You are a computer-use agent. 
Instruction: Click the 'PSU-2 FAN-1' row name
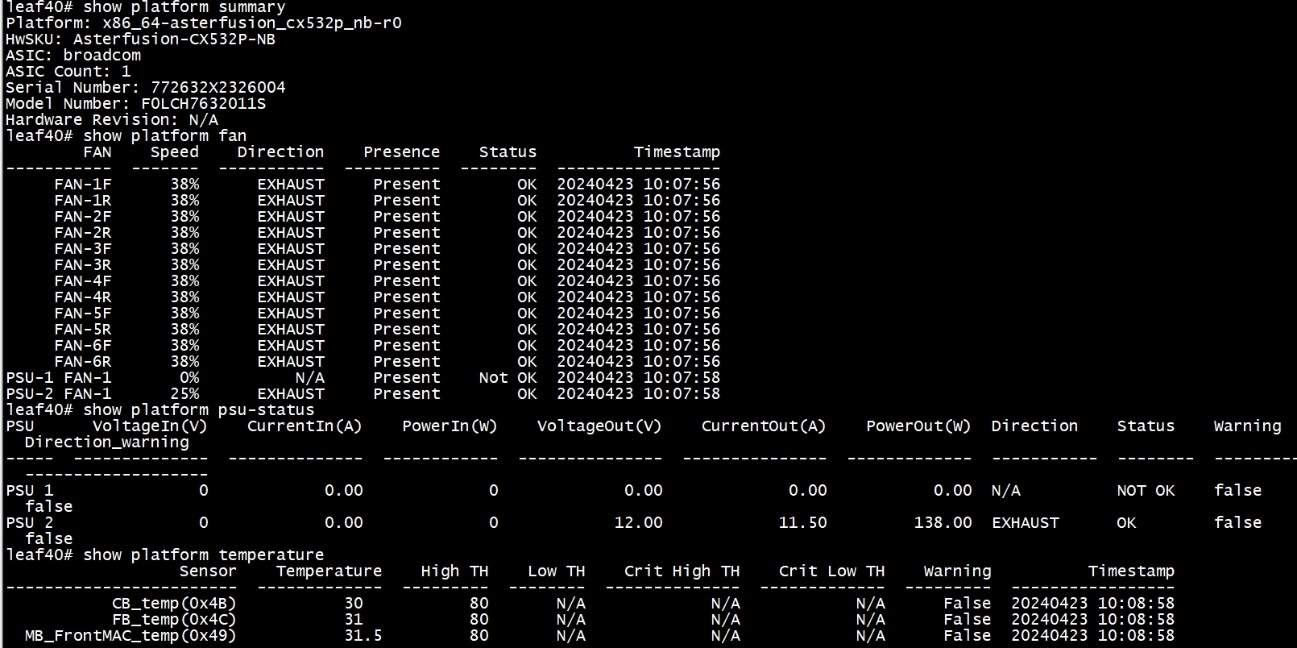point(59,394)
